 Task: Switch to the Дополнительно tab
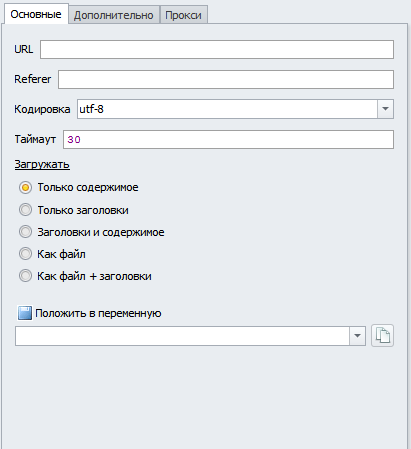114,15
